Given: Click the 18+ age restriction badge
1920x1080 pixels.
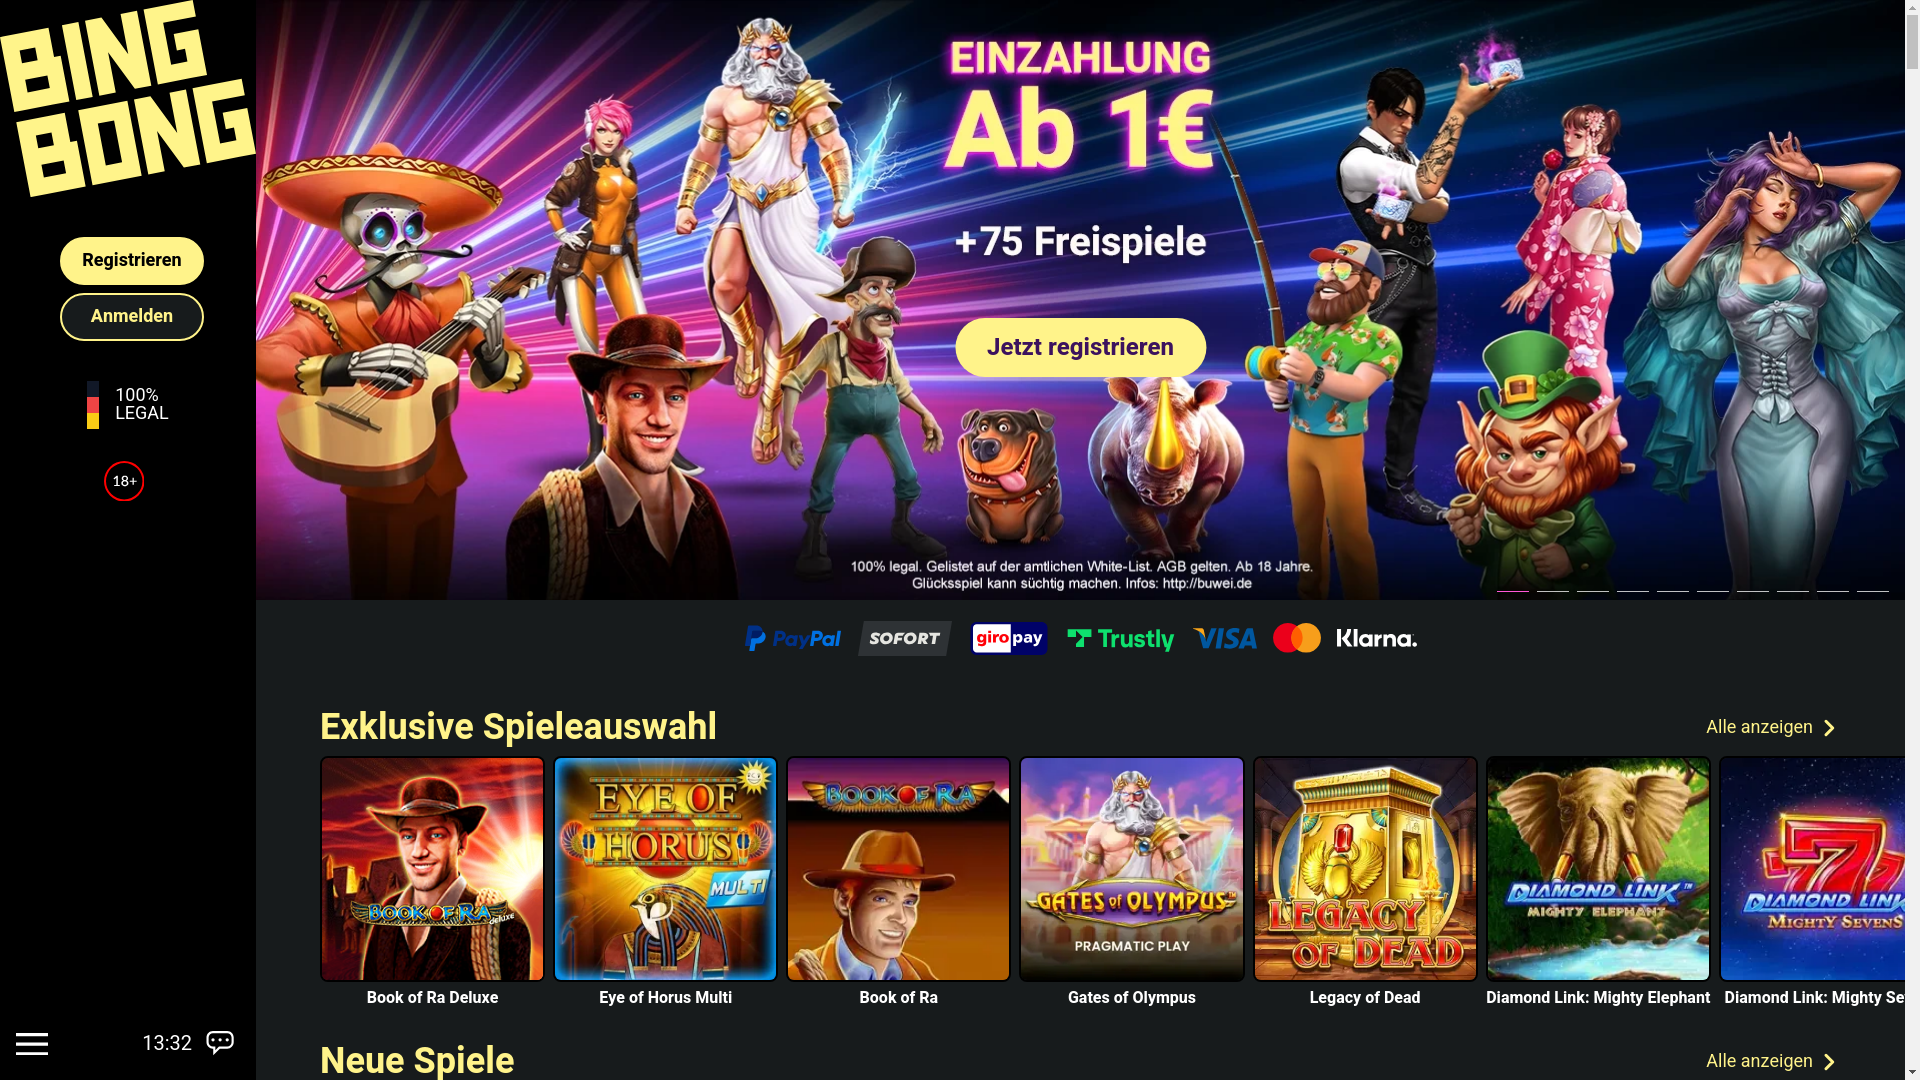Looking at the screenshot, I should coord(124,481).
